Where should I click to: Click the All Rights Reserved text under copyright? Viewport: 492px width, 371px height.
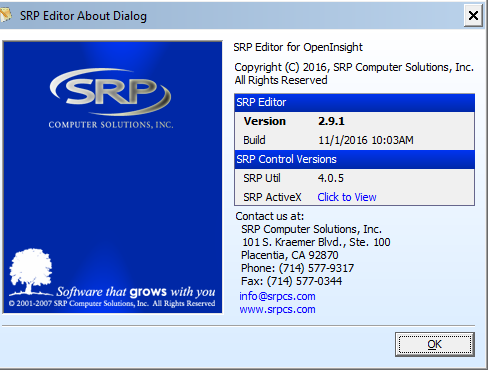281,80
